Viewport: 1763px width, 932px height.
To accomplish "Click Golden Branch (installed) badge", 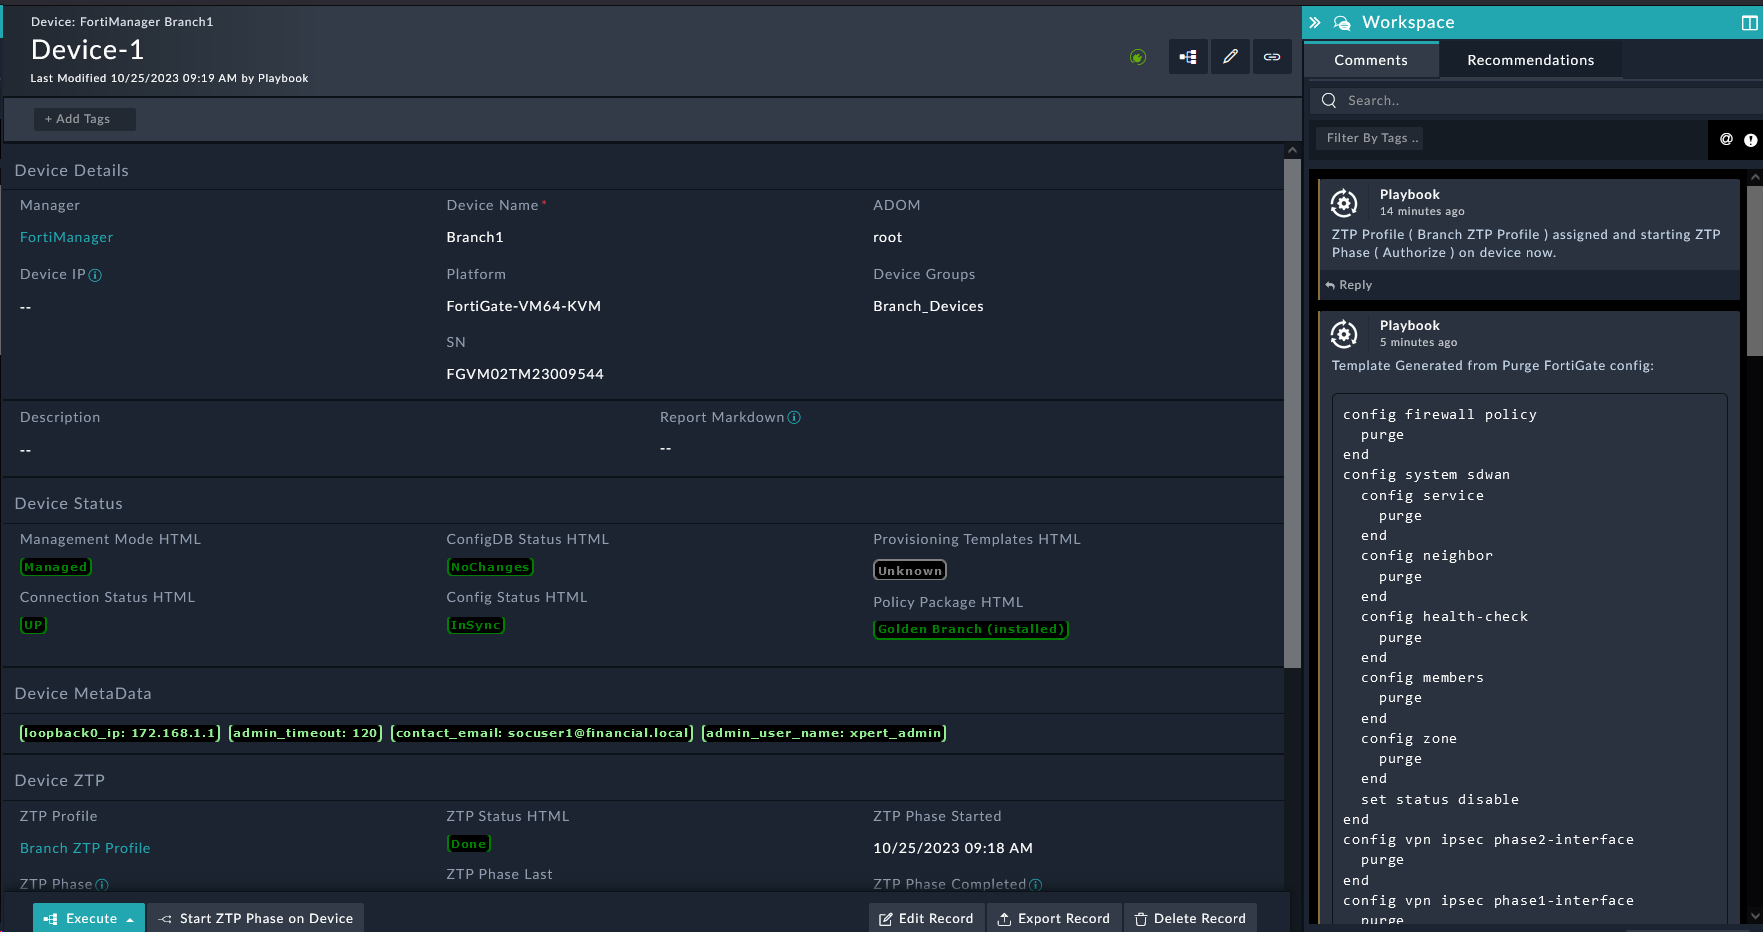I will pos(971,629).
